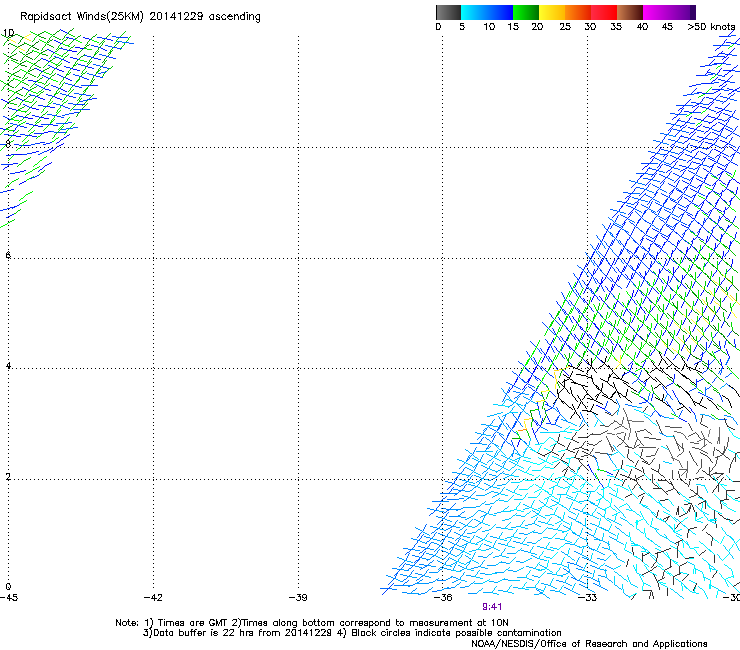The image size is (740, 650).
Task: Click the latitude label '2' on the axis
Action: pos(8,477)
